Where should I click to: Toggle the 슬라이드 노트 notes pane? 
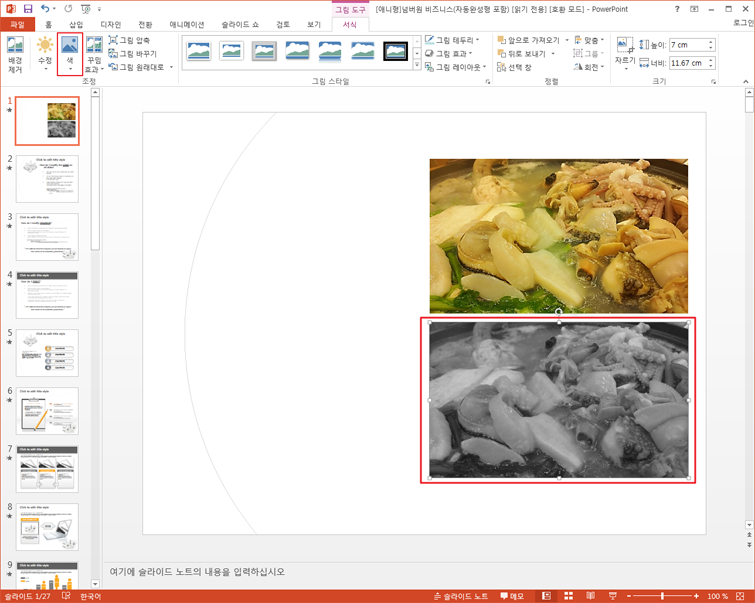(x=461, y=596)
